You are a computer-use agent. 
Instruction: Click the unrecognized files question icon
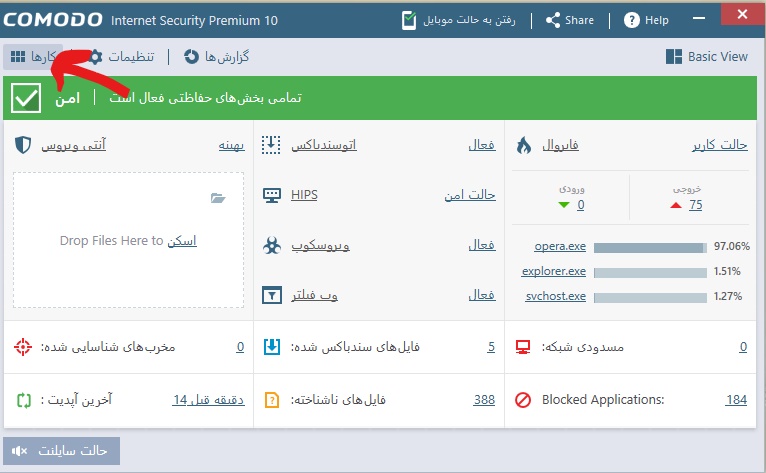(x=272, y=400)
